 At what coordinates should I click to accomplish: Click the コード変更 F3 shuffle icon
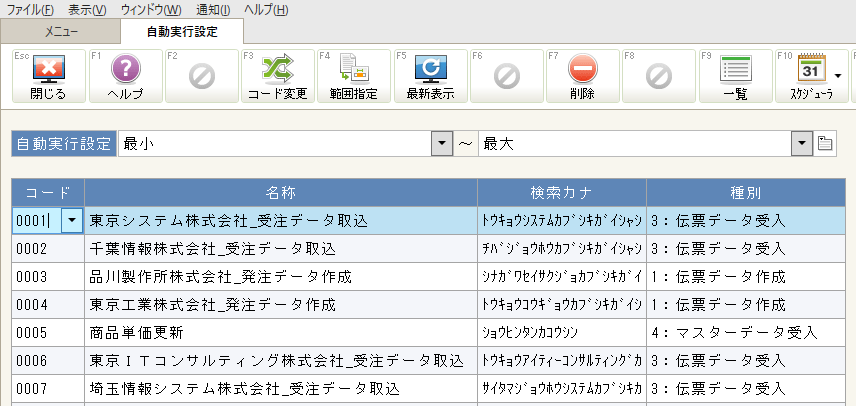[278, 69]
